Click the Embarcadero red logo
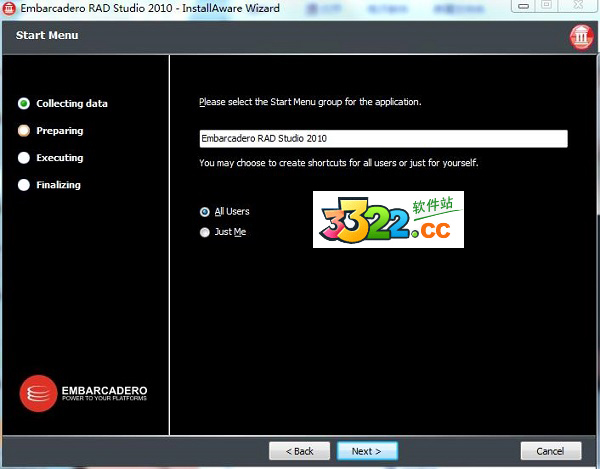 coord(38,393)
